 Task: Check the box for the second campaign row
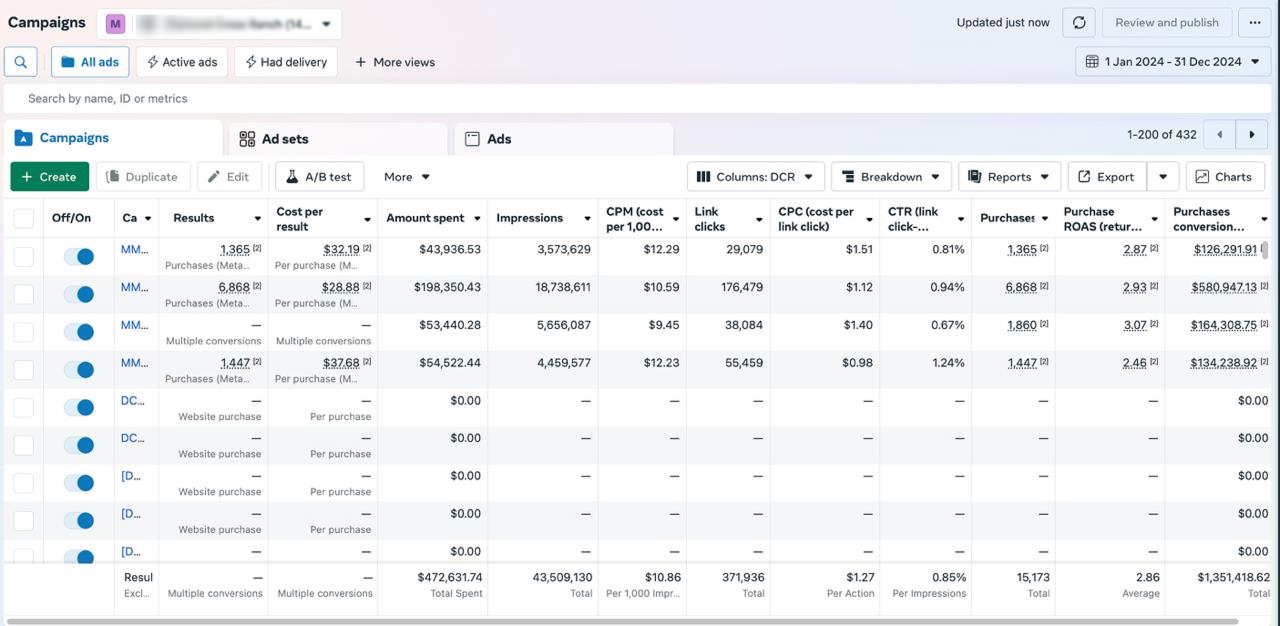24,295
